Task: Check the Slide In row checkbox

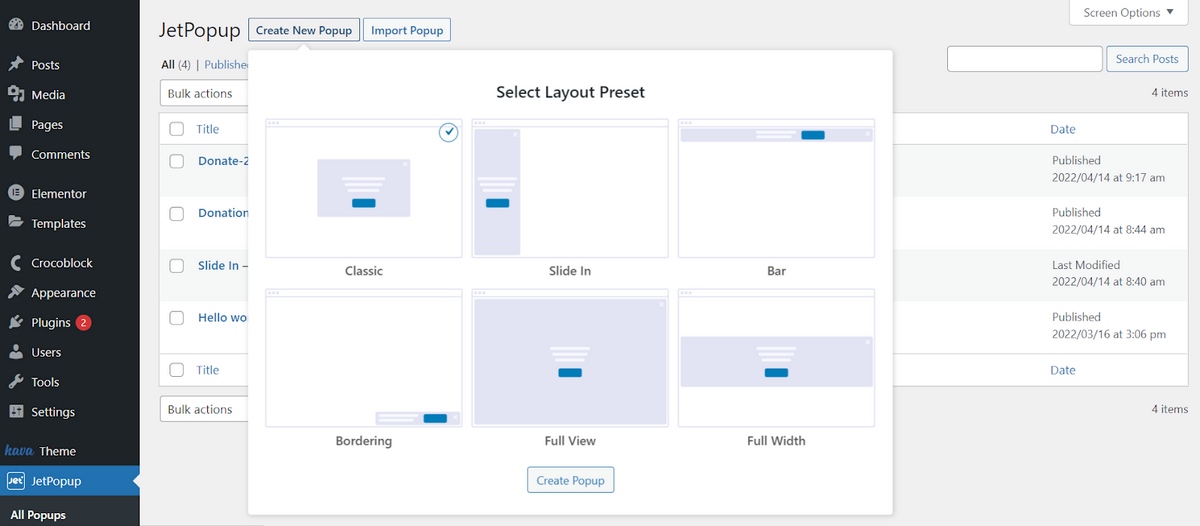Action: point(177,265)
